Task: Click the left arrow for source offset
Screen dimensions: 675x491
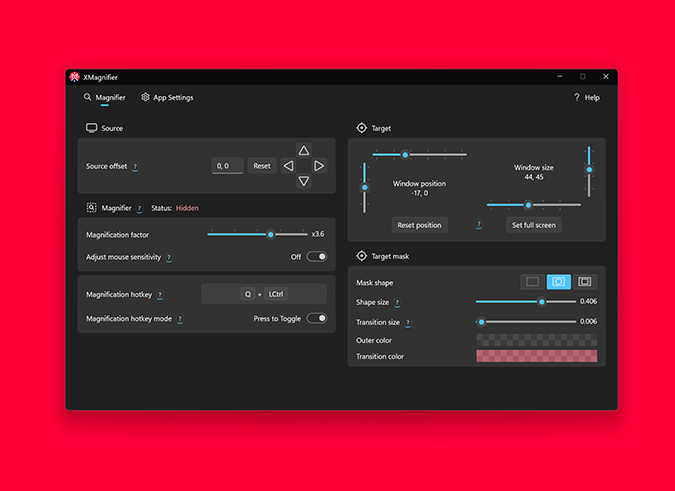Action: (289, 166)
